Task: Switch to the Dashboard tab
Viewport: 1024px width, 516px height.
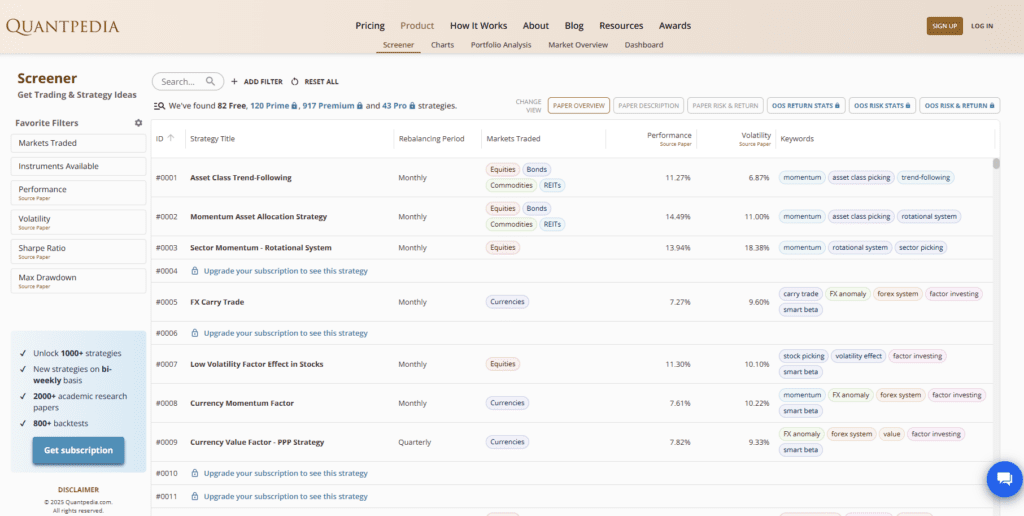Action: [644, 45]
